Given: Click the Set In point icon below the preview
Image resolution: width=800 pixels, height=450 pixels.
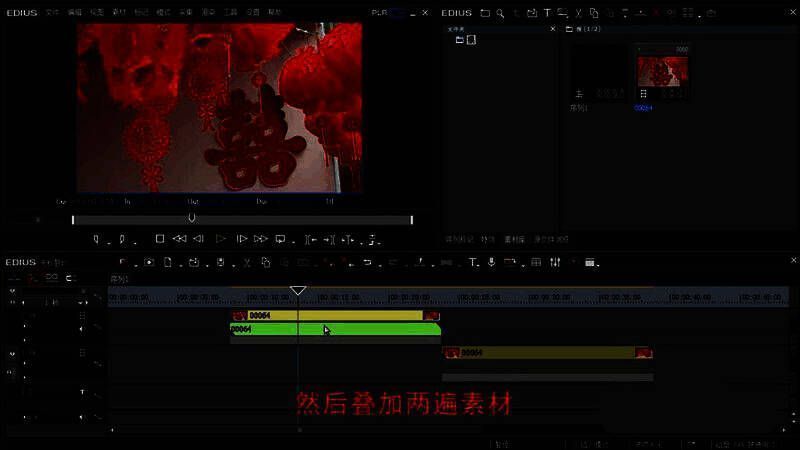Looking at the screenshot, I should click(x=97, y=239).
